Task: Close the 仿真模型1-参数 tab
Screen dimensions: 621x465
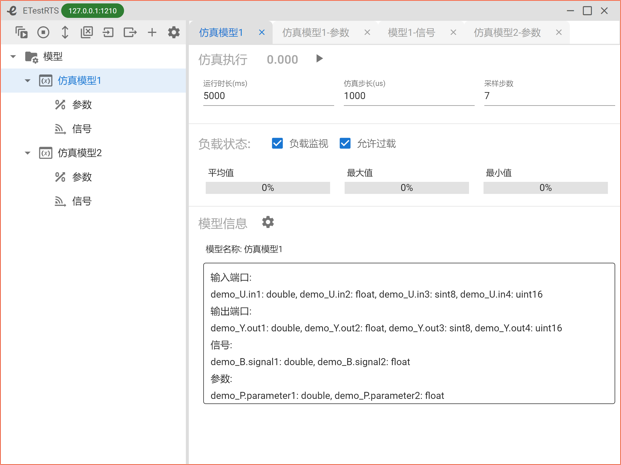Action: (368, 32)
